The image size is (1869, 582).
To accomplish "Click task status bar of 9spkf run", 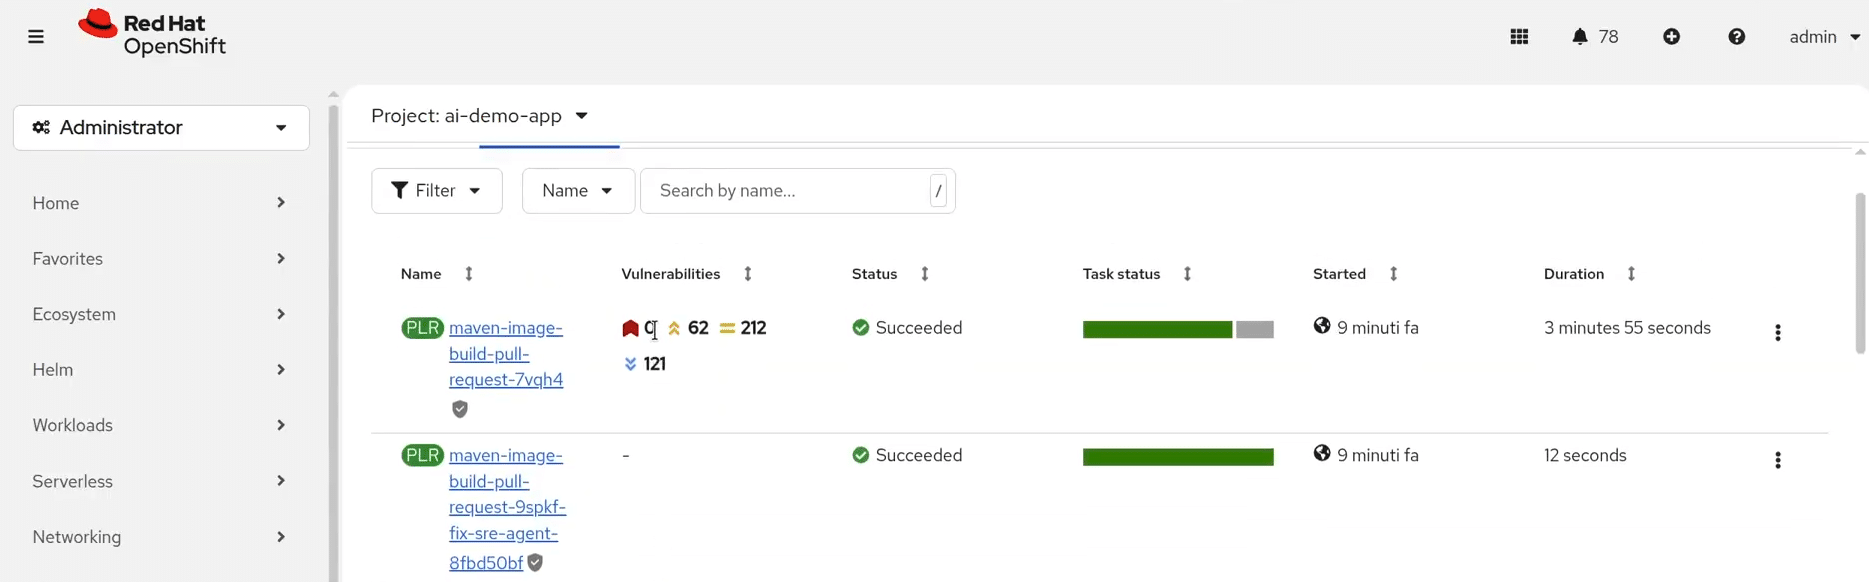I will coord(1178,457).
